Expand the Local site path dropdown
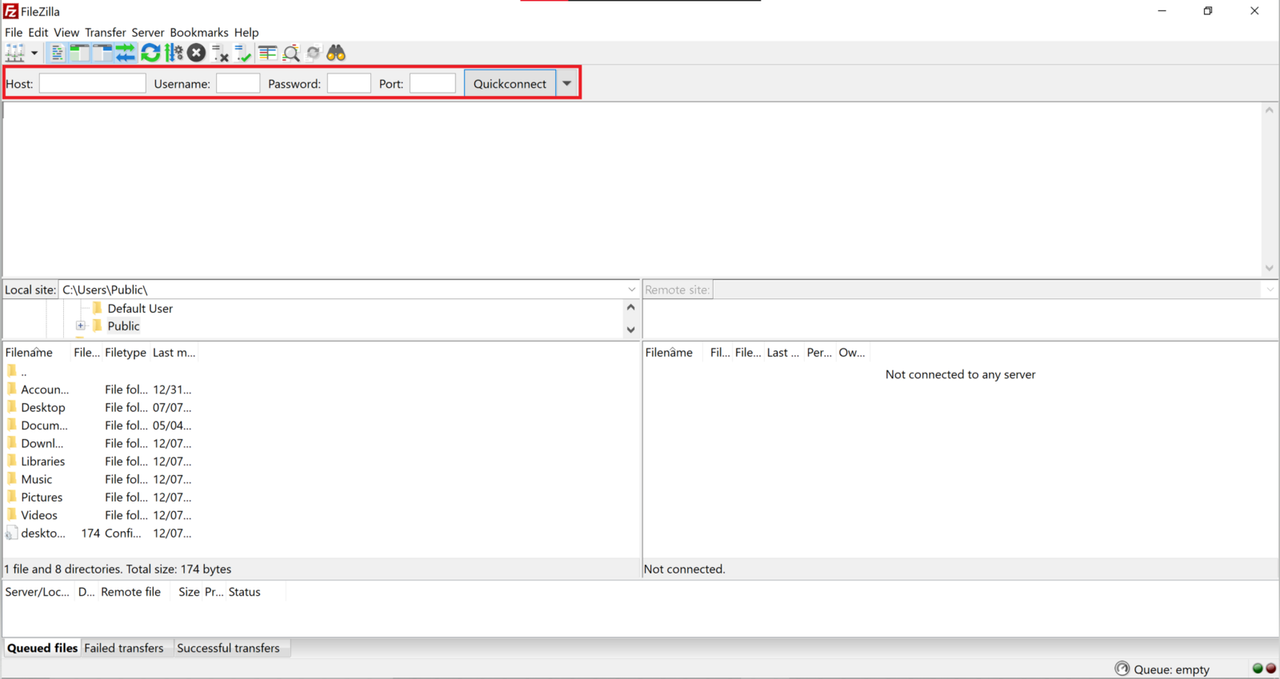The width and height of the screenshot is (1280, 679). tap(631, 290)
